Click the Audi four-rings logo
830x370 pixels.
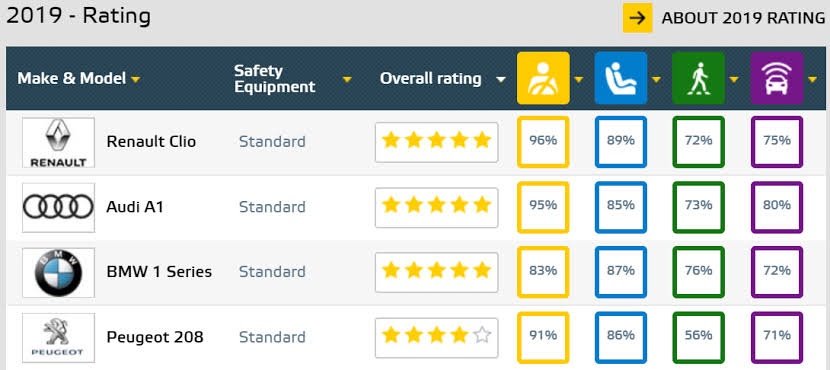[58, 207]
